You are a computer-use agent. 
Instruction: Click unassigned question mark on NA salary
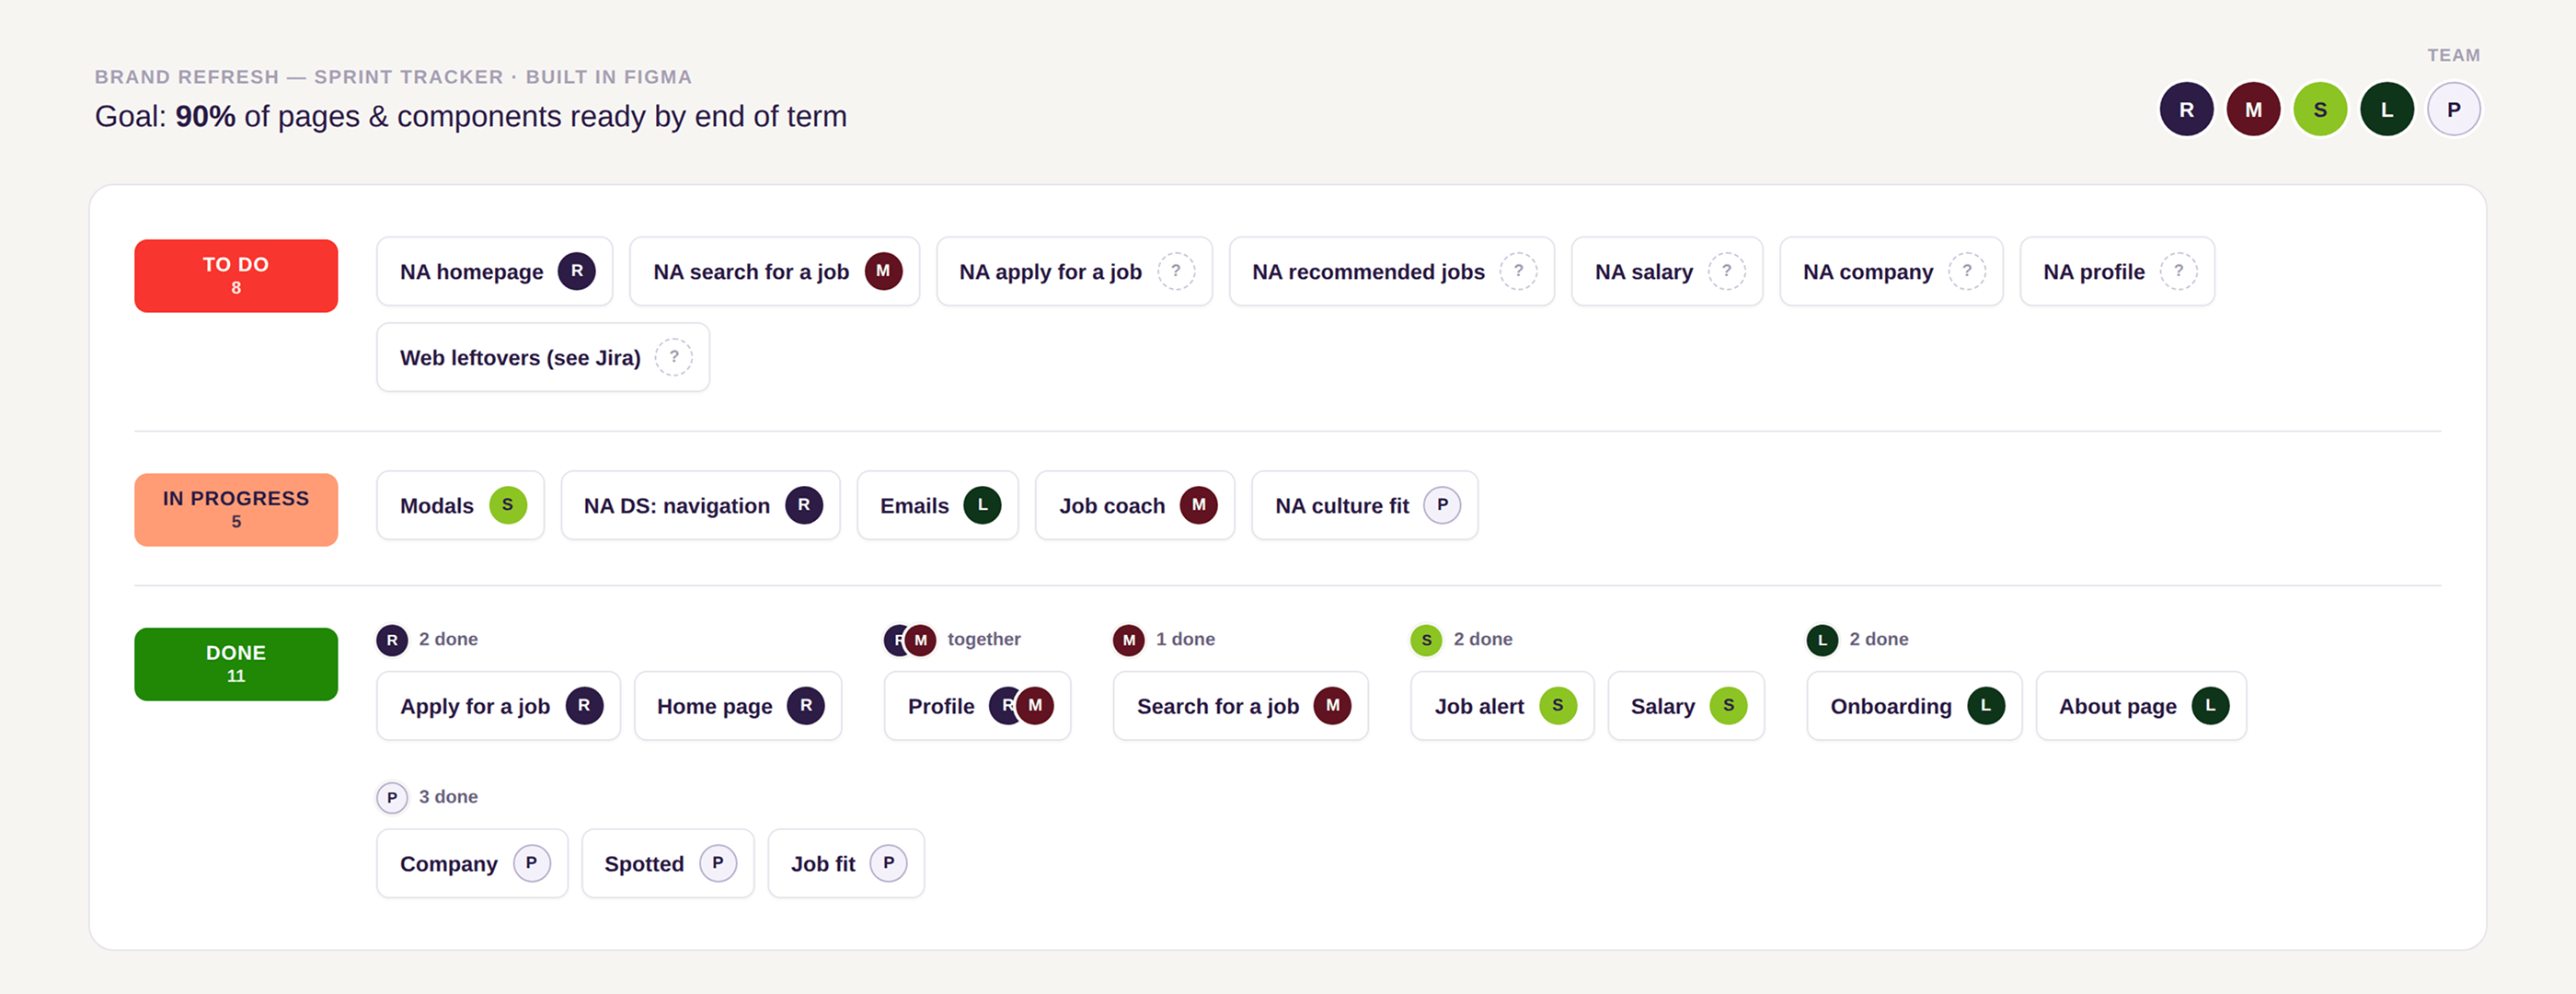[x=1726, y=271]
